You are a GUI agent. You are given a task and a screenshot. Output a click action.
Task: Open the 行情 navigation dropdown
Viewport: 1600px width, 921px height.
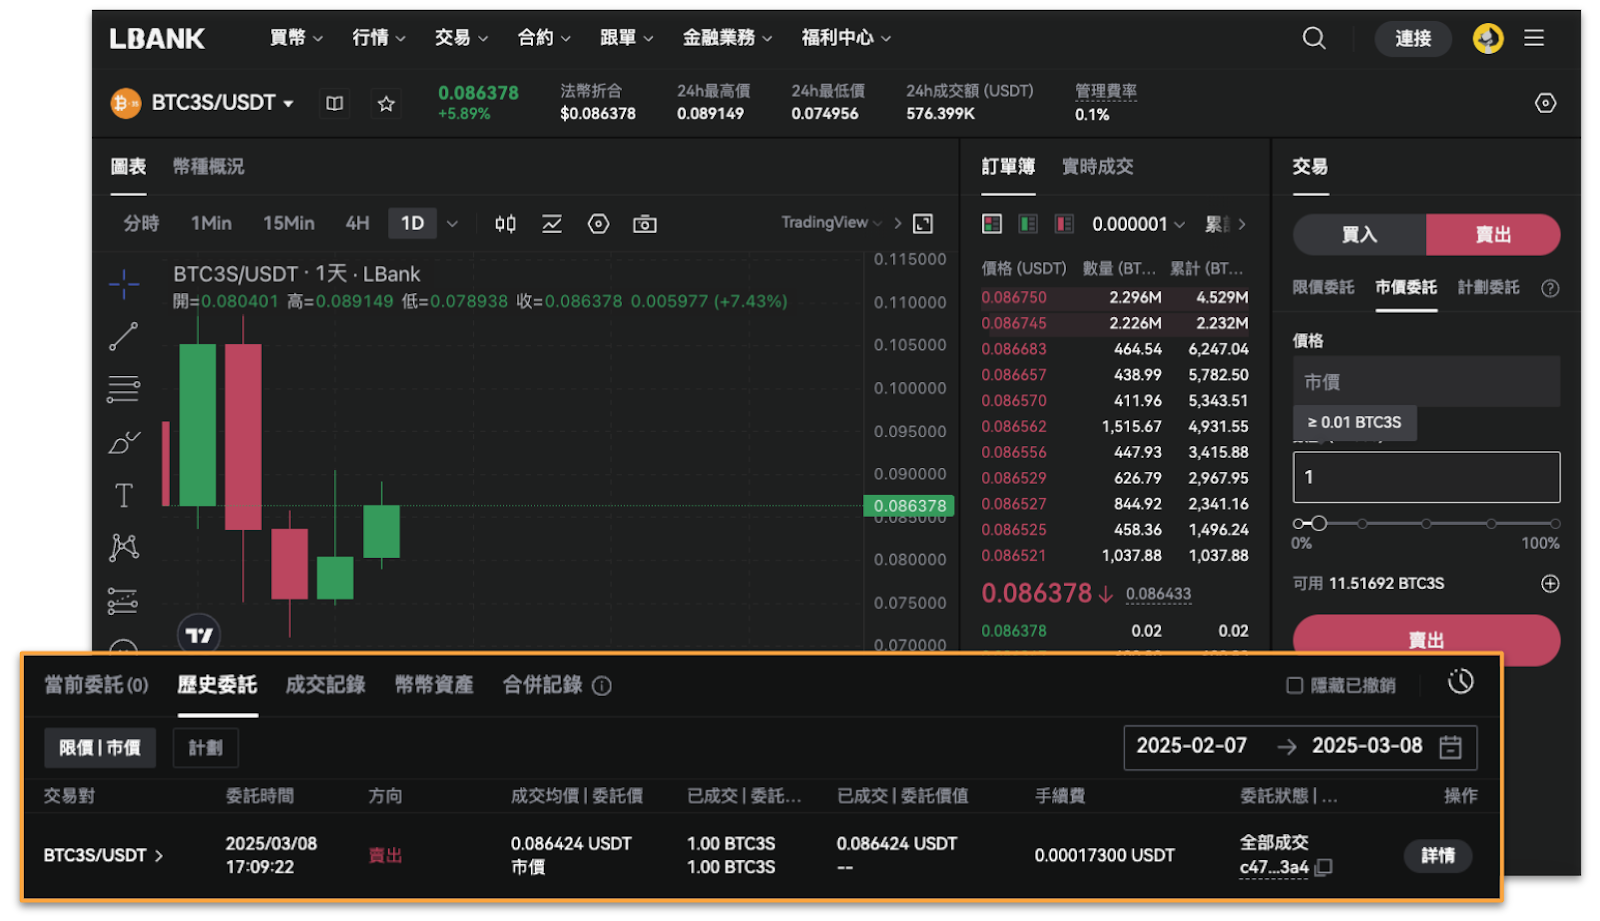pos(379,38)
